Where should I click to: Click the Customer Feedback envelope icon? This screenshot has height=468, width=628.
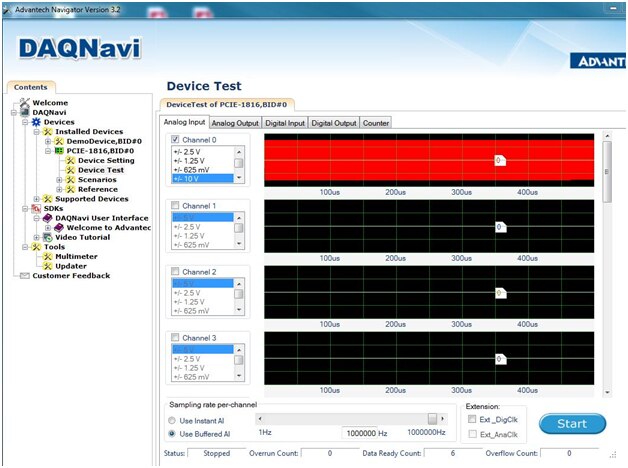25,276
